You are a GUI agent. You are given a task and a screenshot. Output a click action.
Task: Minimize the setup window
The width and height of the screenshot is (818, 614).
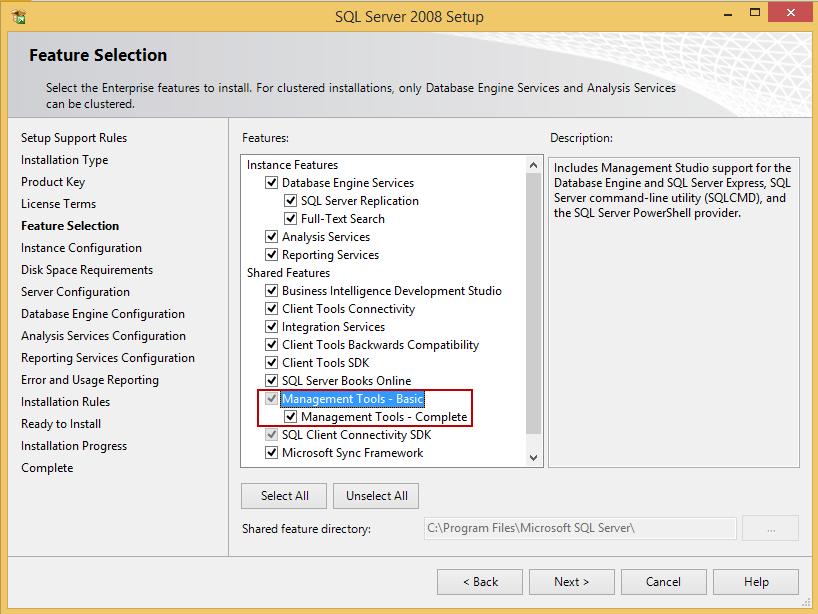(728, 14)
